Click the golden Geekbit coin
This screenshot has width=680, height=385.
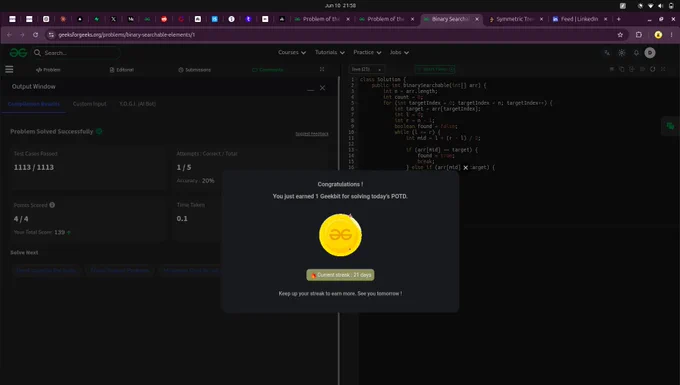[x=340, y=235]
